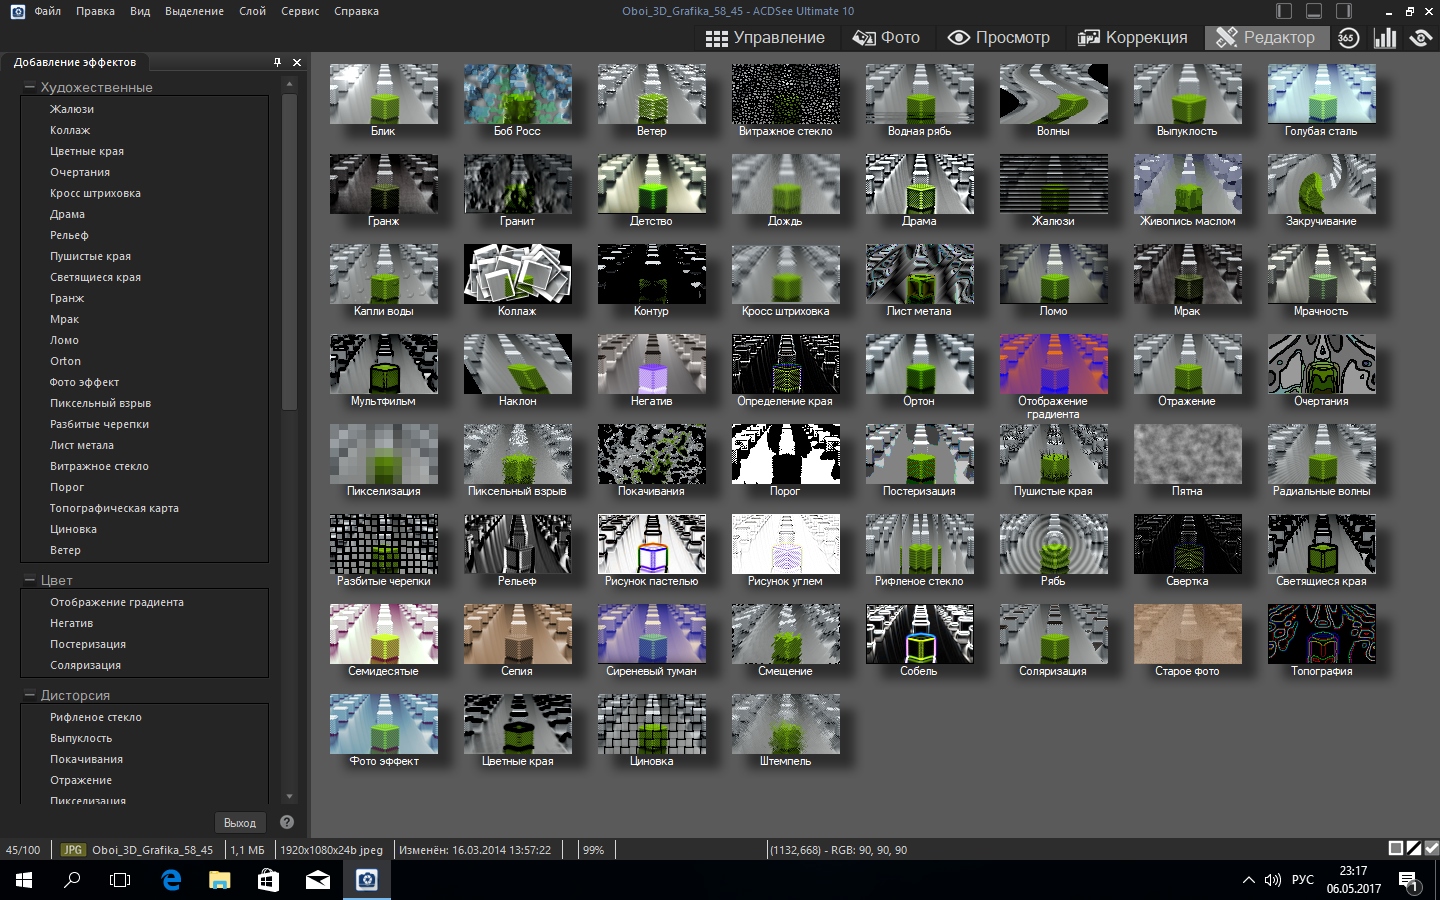Click the diagonal split status bar icon
Viewport: 1440px width, 900px height.
(x=1414, y=848)
